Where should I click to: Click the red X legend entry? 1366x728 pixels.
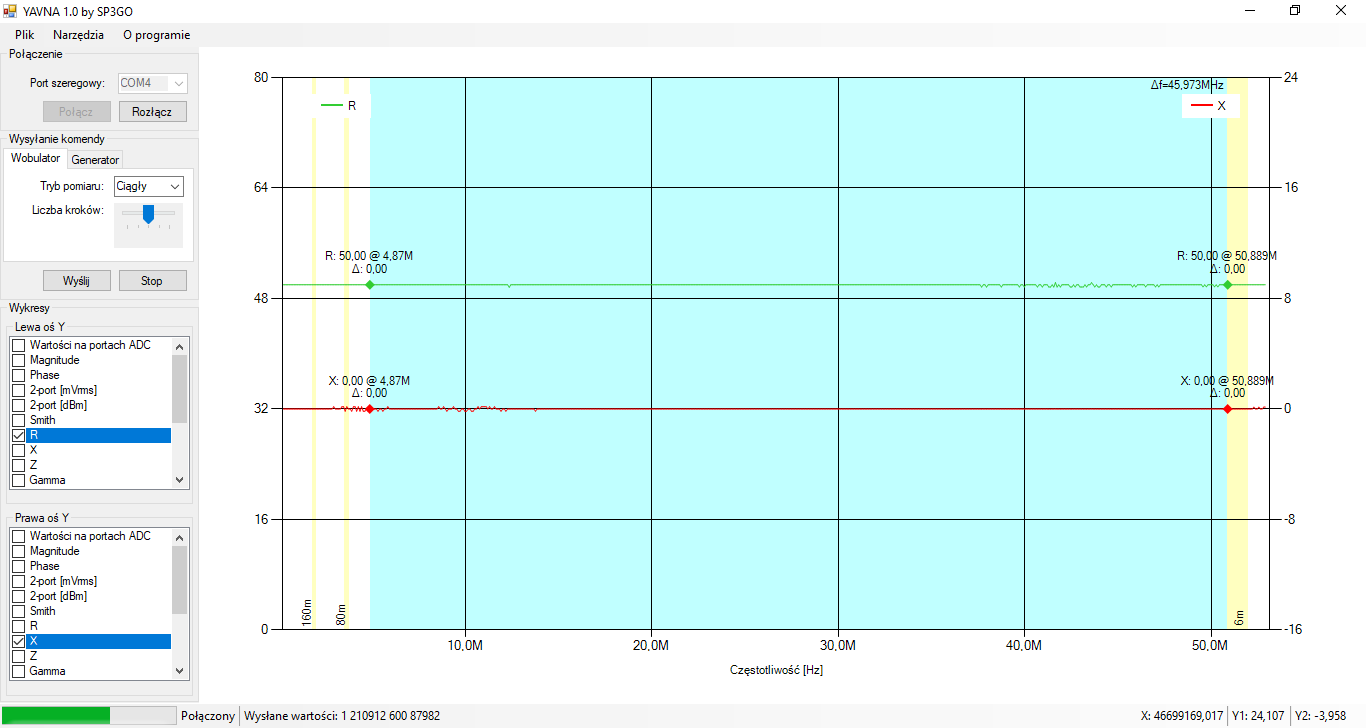pos(1209,105)
